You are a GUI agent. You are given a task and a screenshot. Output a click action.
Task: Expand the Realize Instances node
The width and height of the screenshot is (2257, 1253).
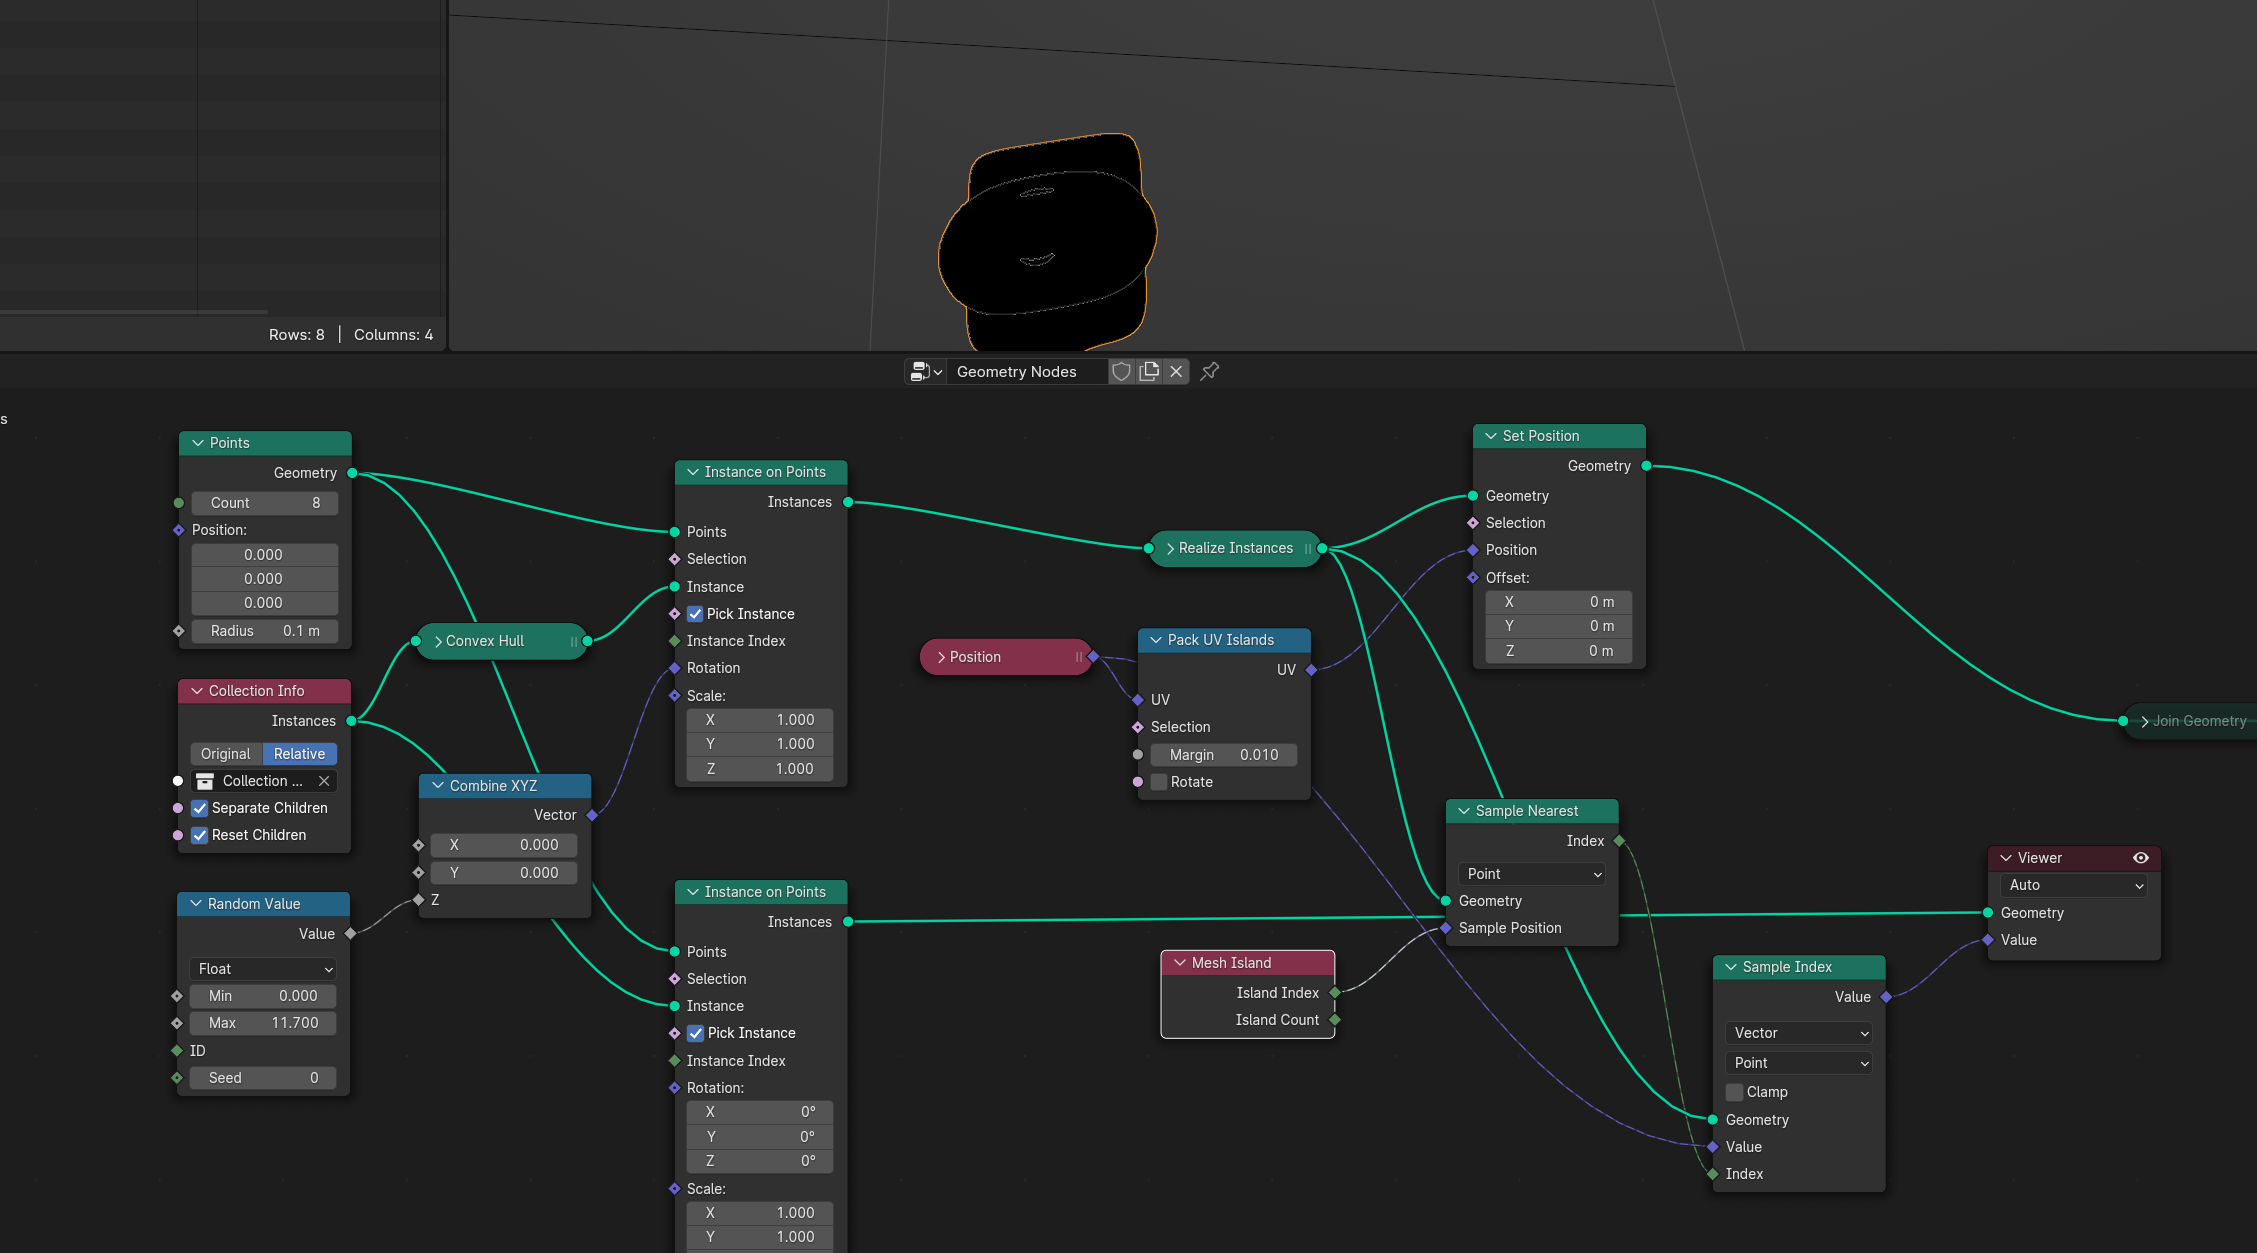[x=1170, y=548]
